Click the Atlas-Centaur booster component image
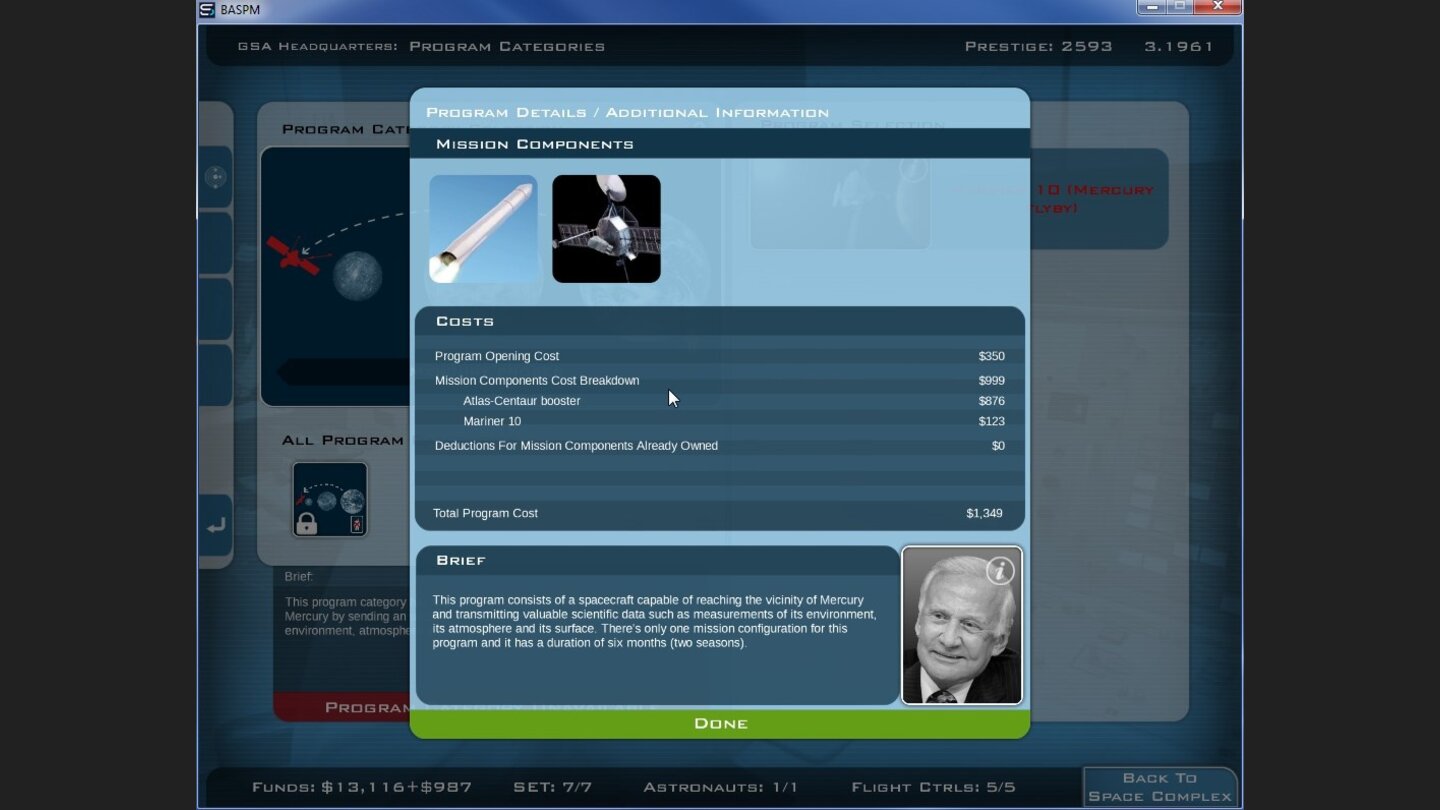1440x810 pixels. (x=483, y=228)
